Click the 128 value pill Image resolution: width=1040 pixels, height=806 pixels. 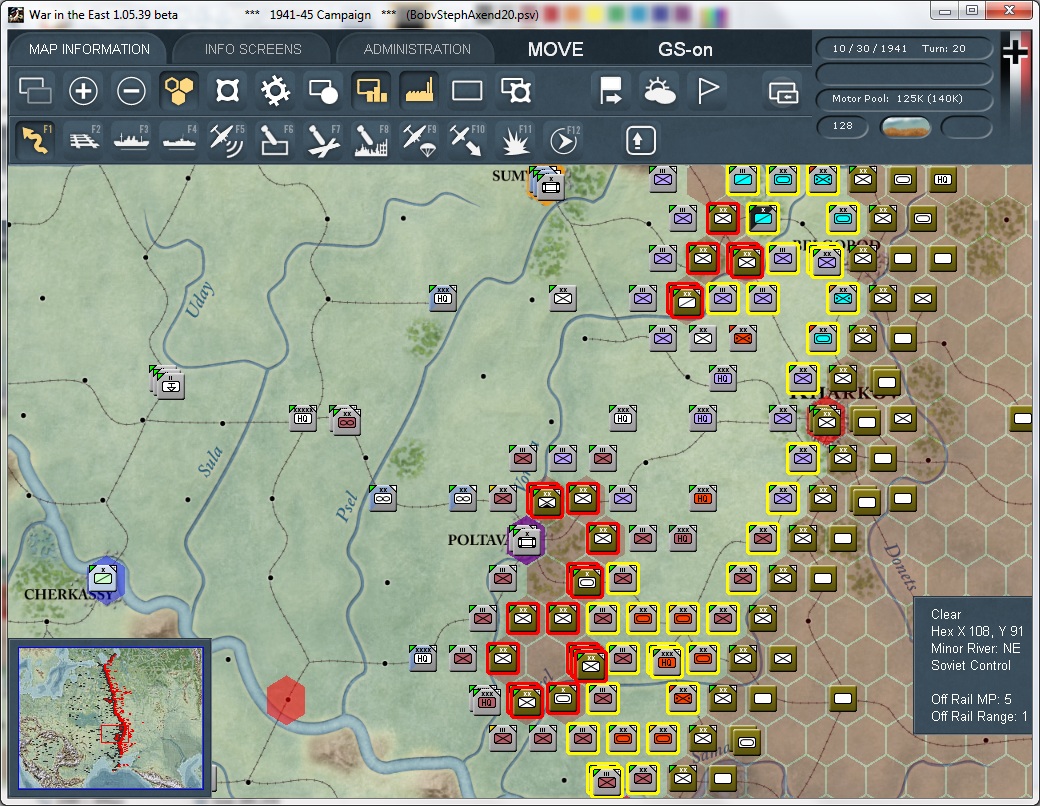point(842,126)
